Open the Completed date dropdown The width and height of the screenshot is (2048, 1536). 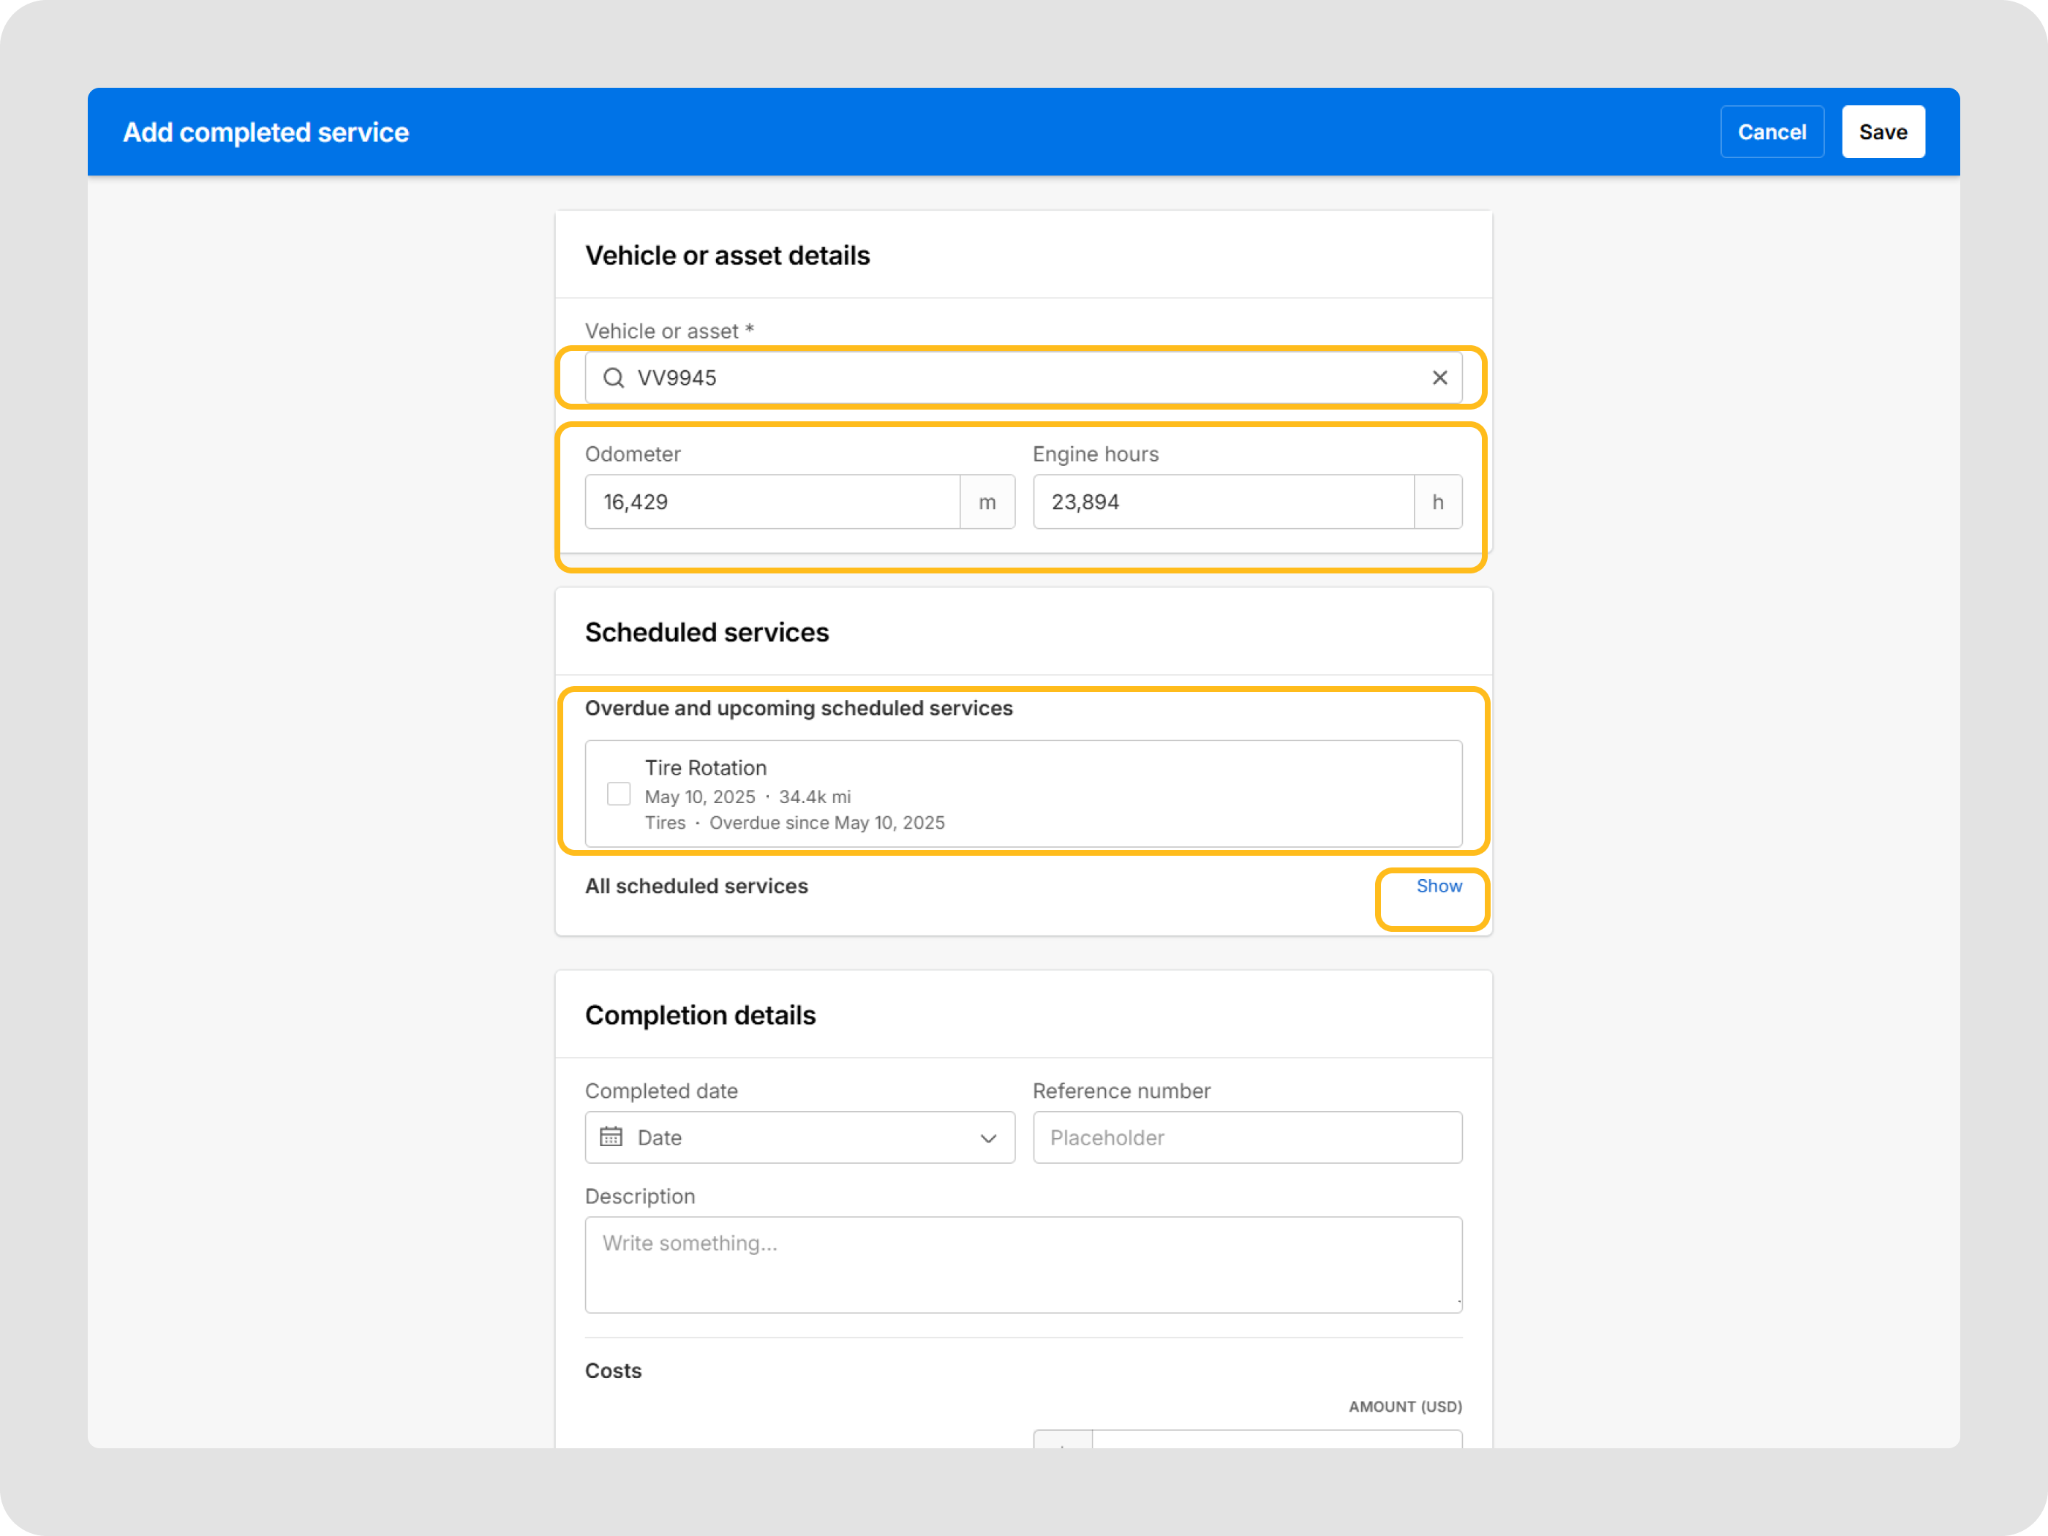[x=800, y=1138]
